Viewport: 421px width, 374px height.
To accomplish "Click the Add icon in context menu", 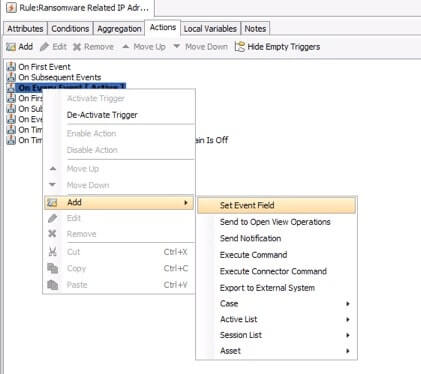I will tap(52, 202).
